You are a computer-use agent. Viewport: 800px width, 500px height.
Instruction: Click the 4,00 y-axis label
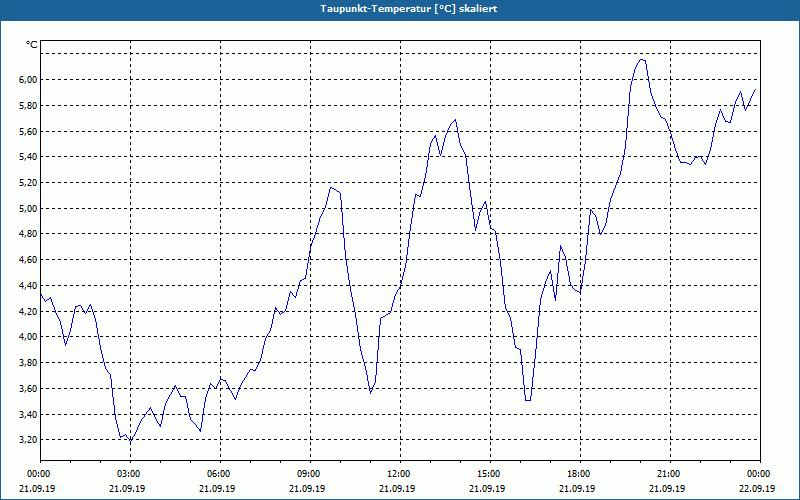[29, 337]
